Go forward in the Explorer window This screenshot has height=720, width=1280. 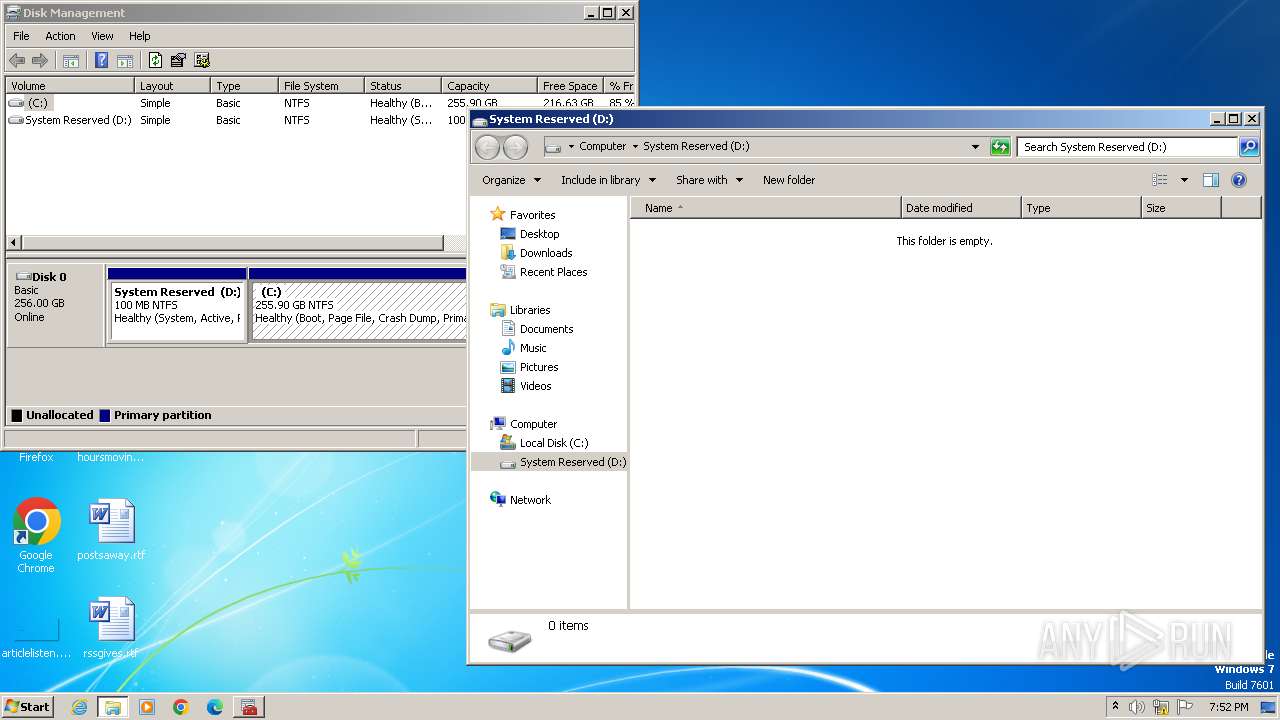(x=515, y=147)
